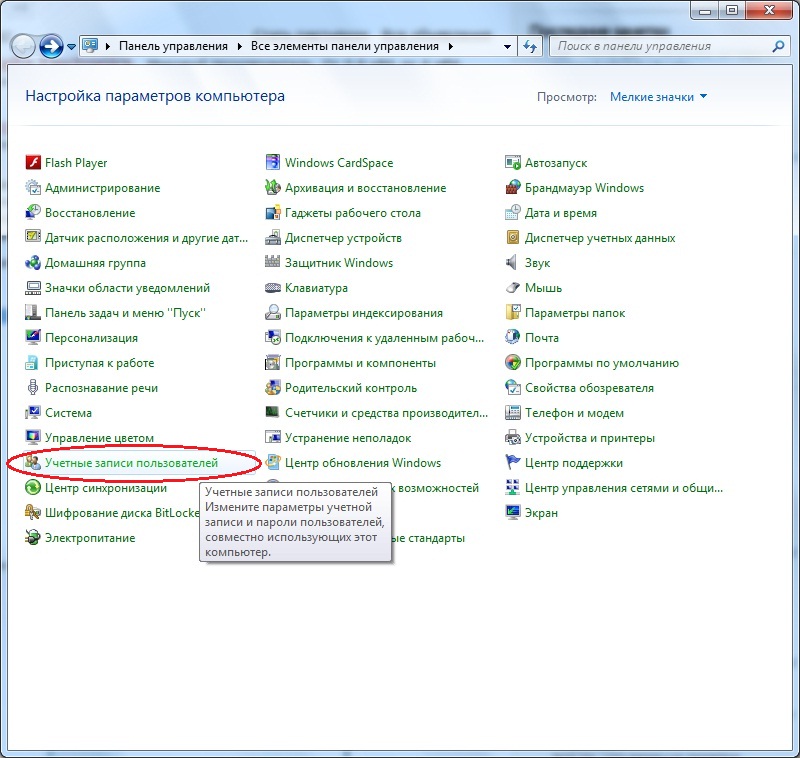The height and width of the screenshot is (758, 800).
Task: Open the Мелкие значки view dropdown
Action: point(658,97)
